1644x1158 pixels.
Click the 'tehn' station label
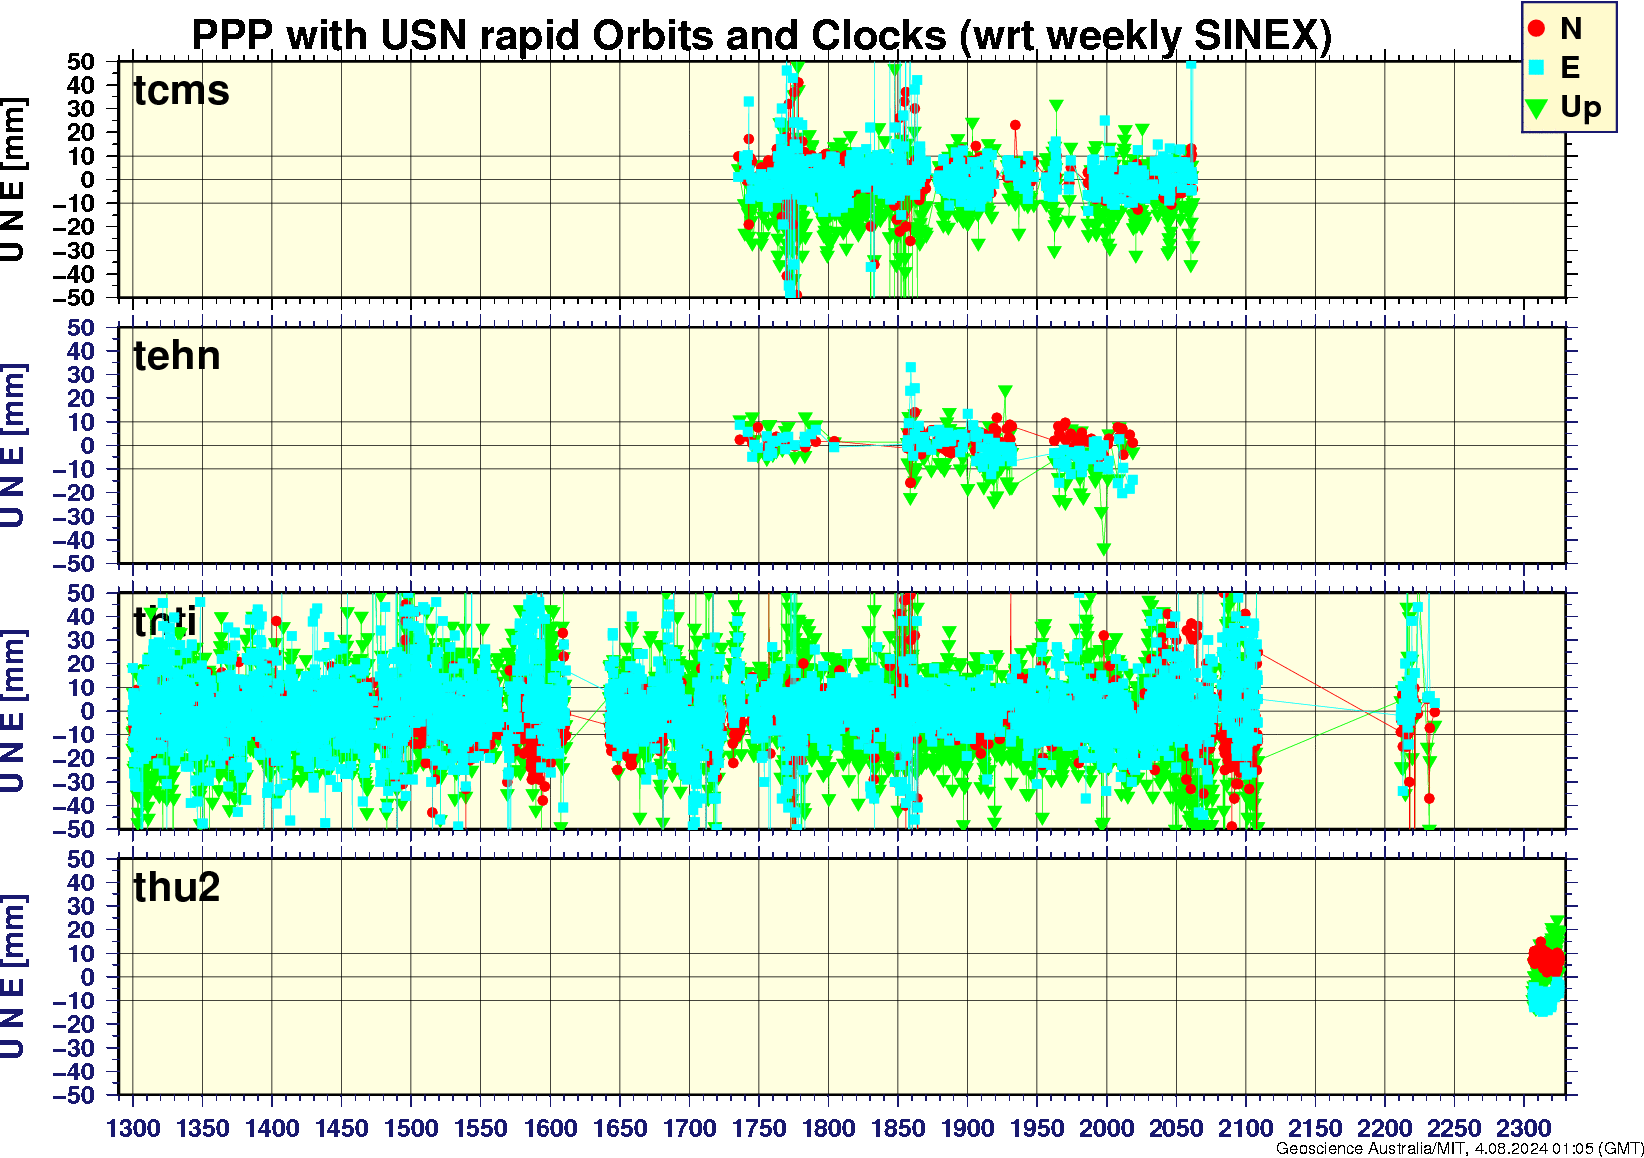tap(177, 356)
